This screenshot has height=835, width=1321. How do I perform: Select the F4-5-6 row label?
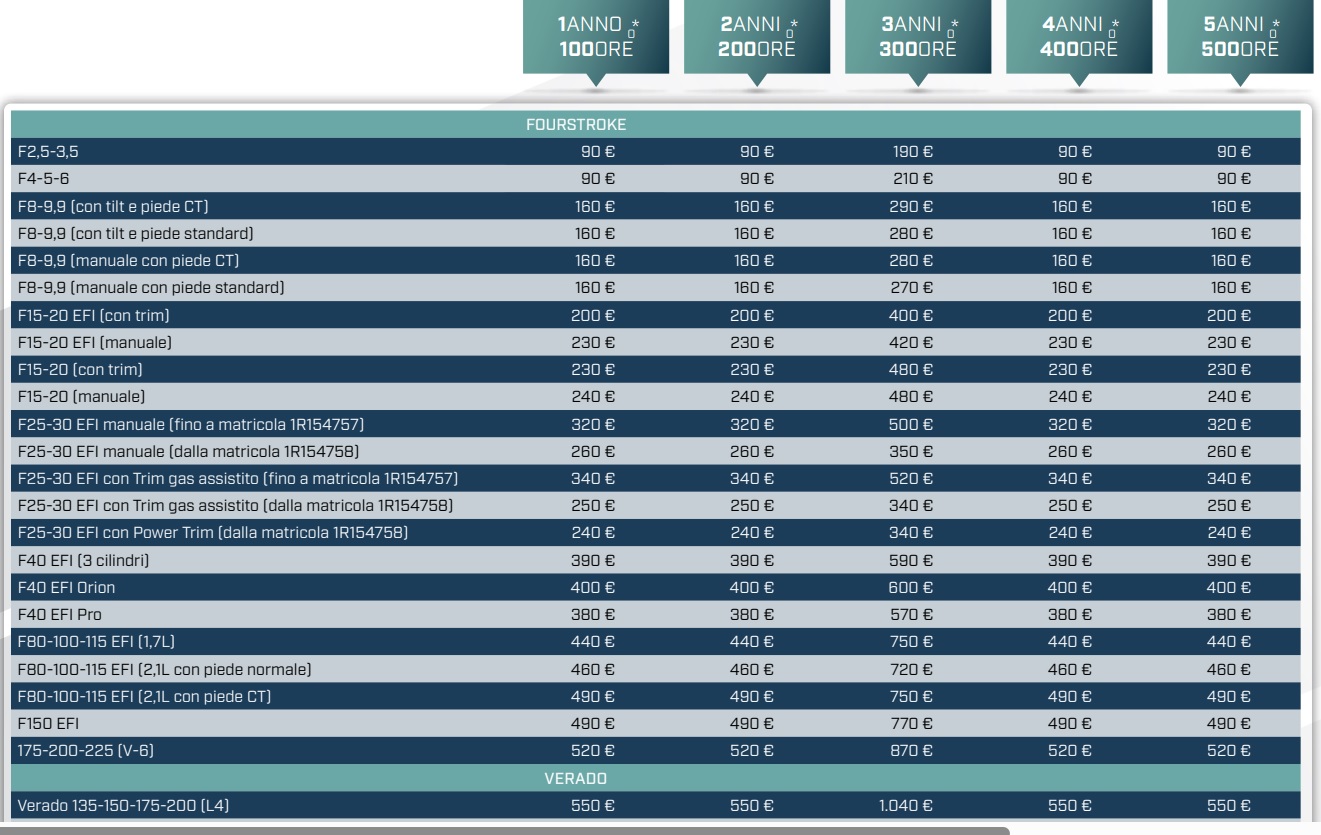[x=44, y=180]
